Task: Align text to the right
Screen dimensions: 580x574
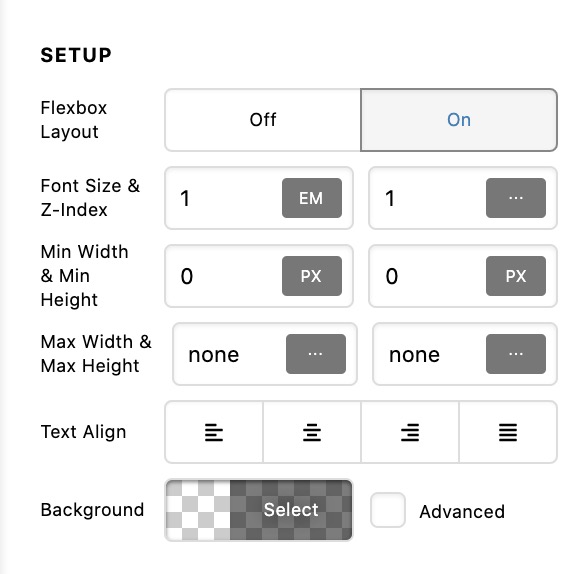Action: [410, 432]
